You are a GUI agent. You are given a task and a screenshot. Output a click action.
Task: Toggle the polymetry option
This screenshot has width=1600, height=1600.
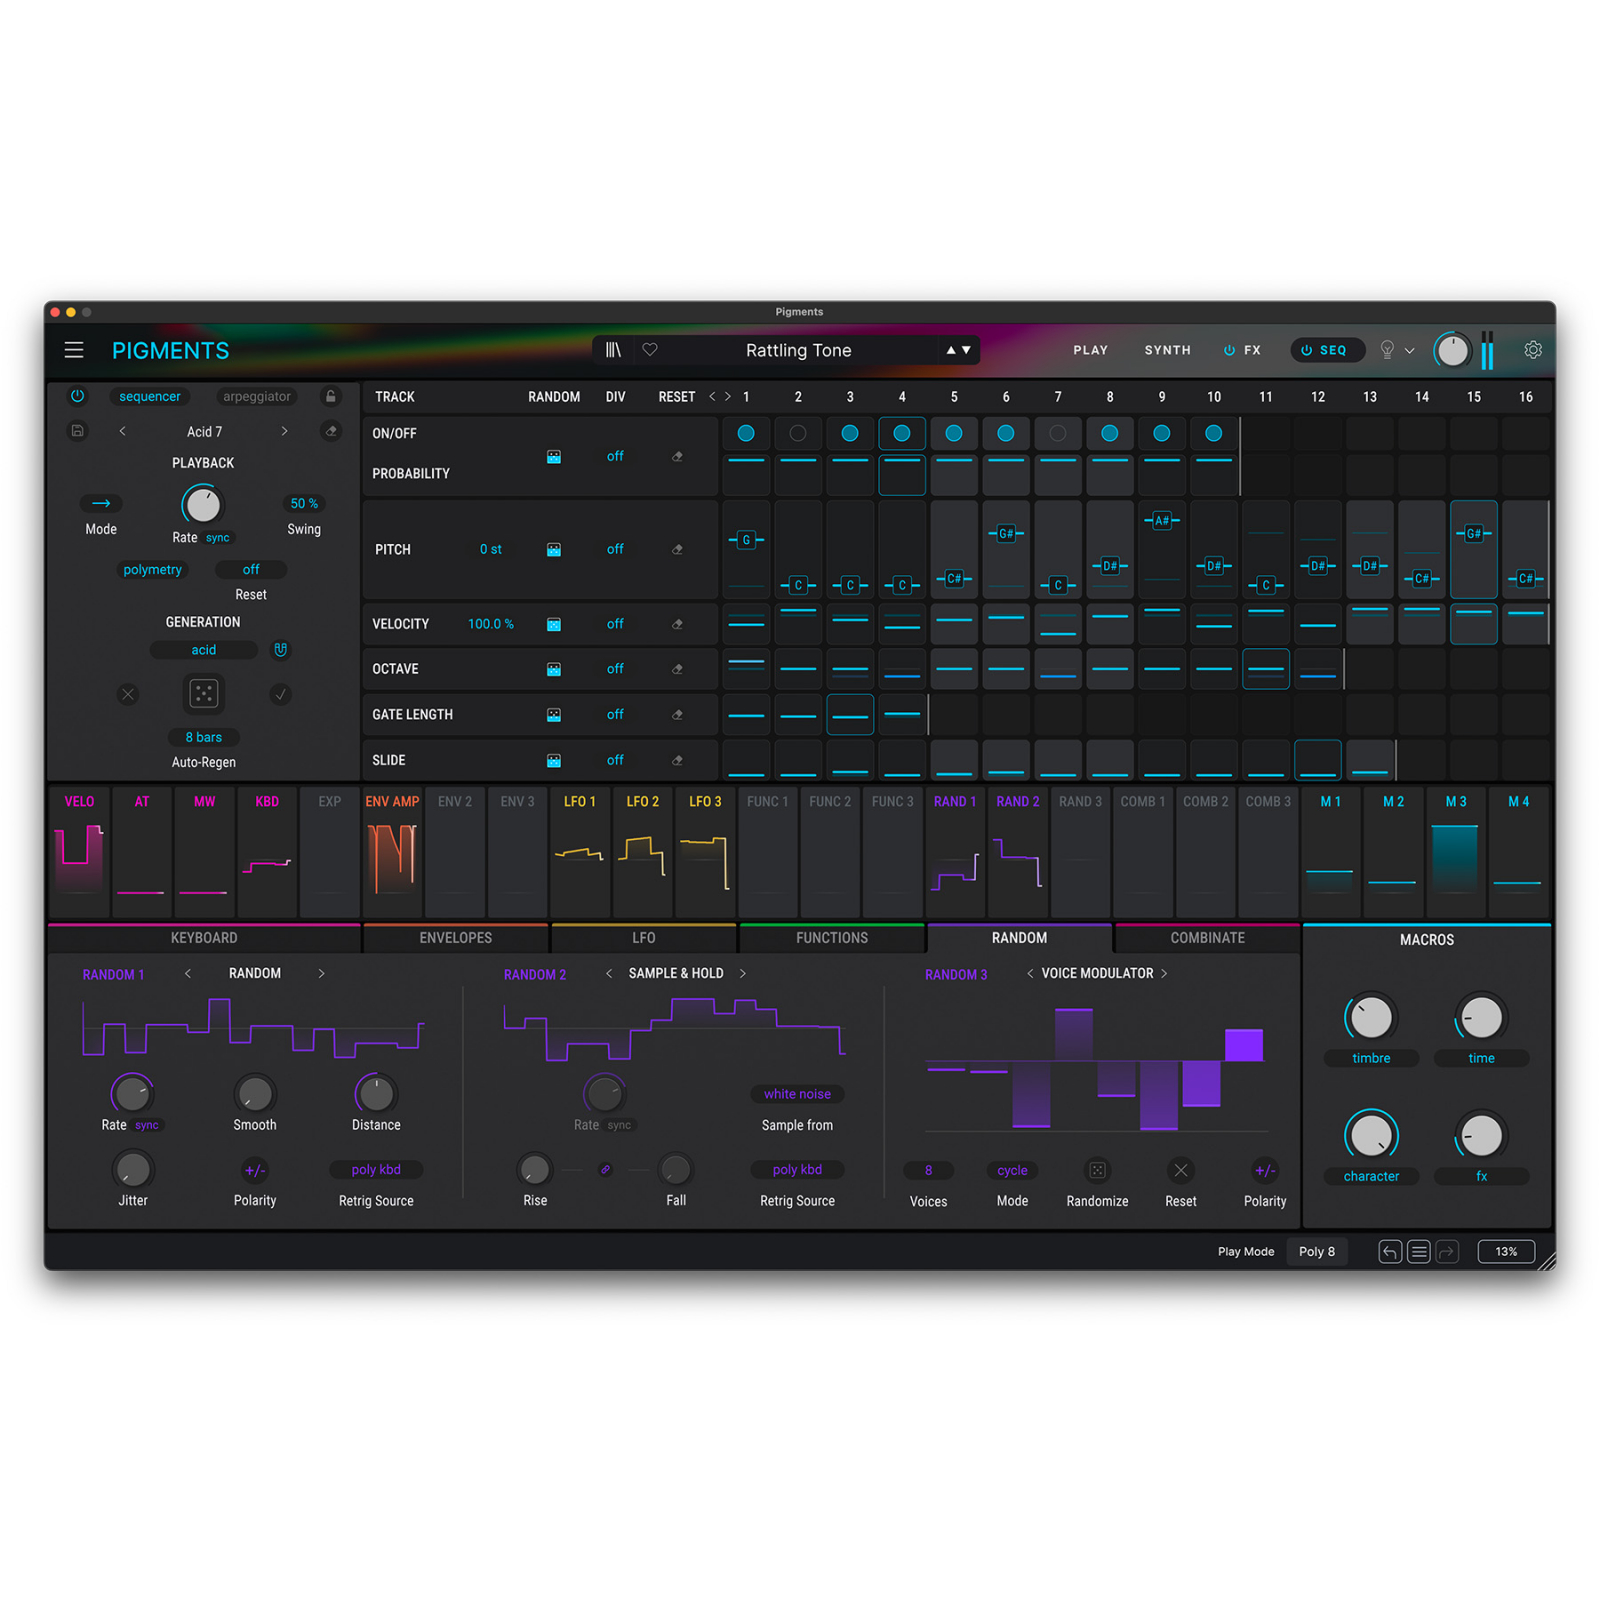(x=152, y=570)
